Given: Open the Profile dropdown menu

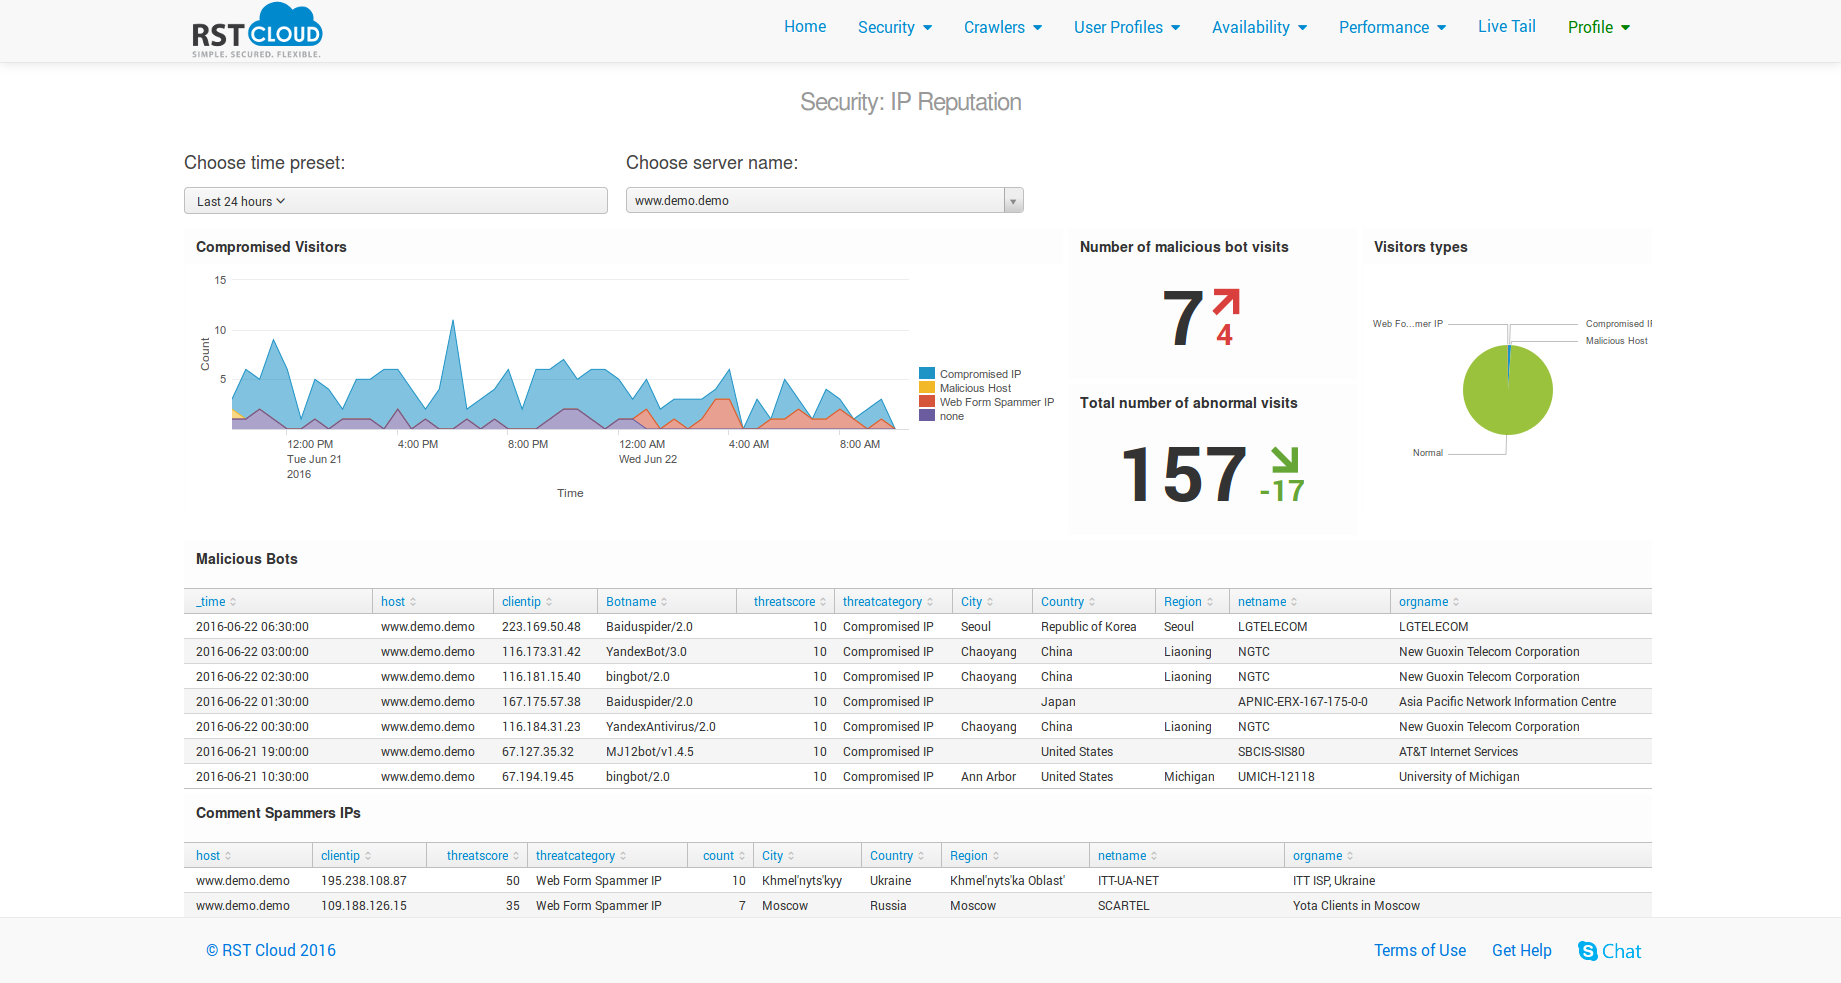Looking at the screenshot, I should pos(1599,28).
